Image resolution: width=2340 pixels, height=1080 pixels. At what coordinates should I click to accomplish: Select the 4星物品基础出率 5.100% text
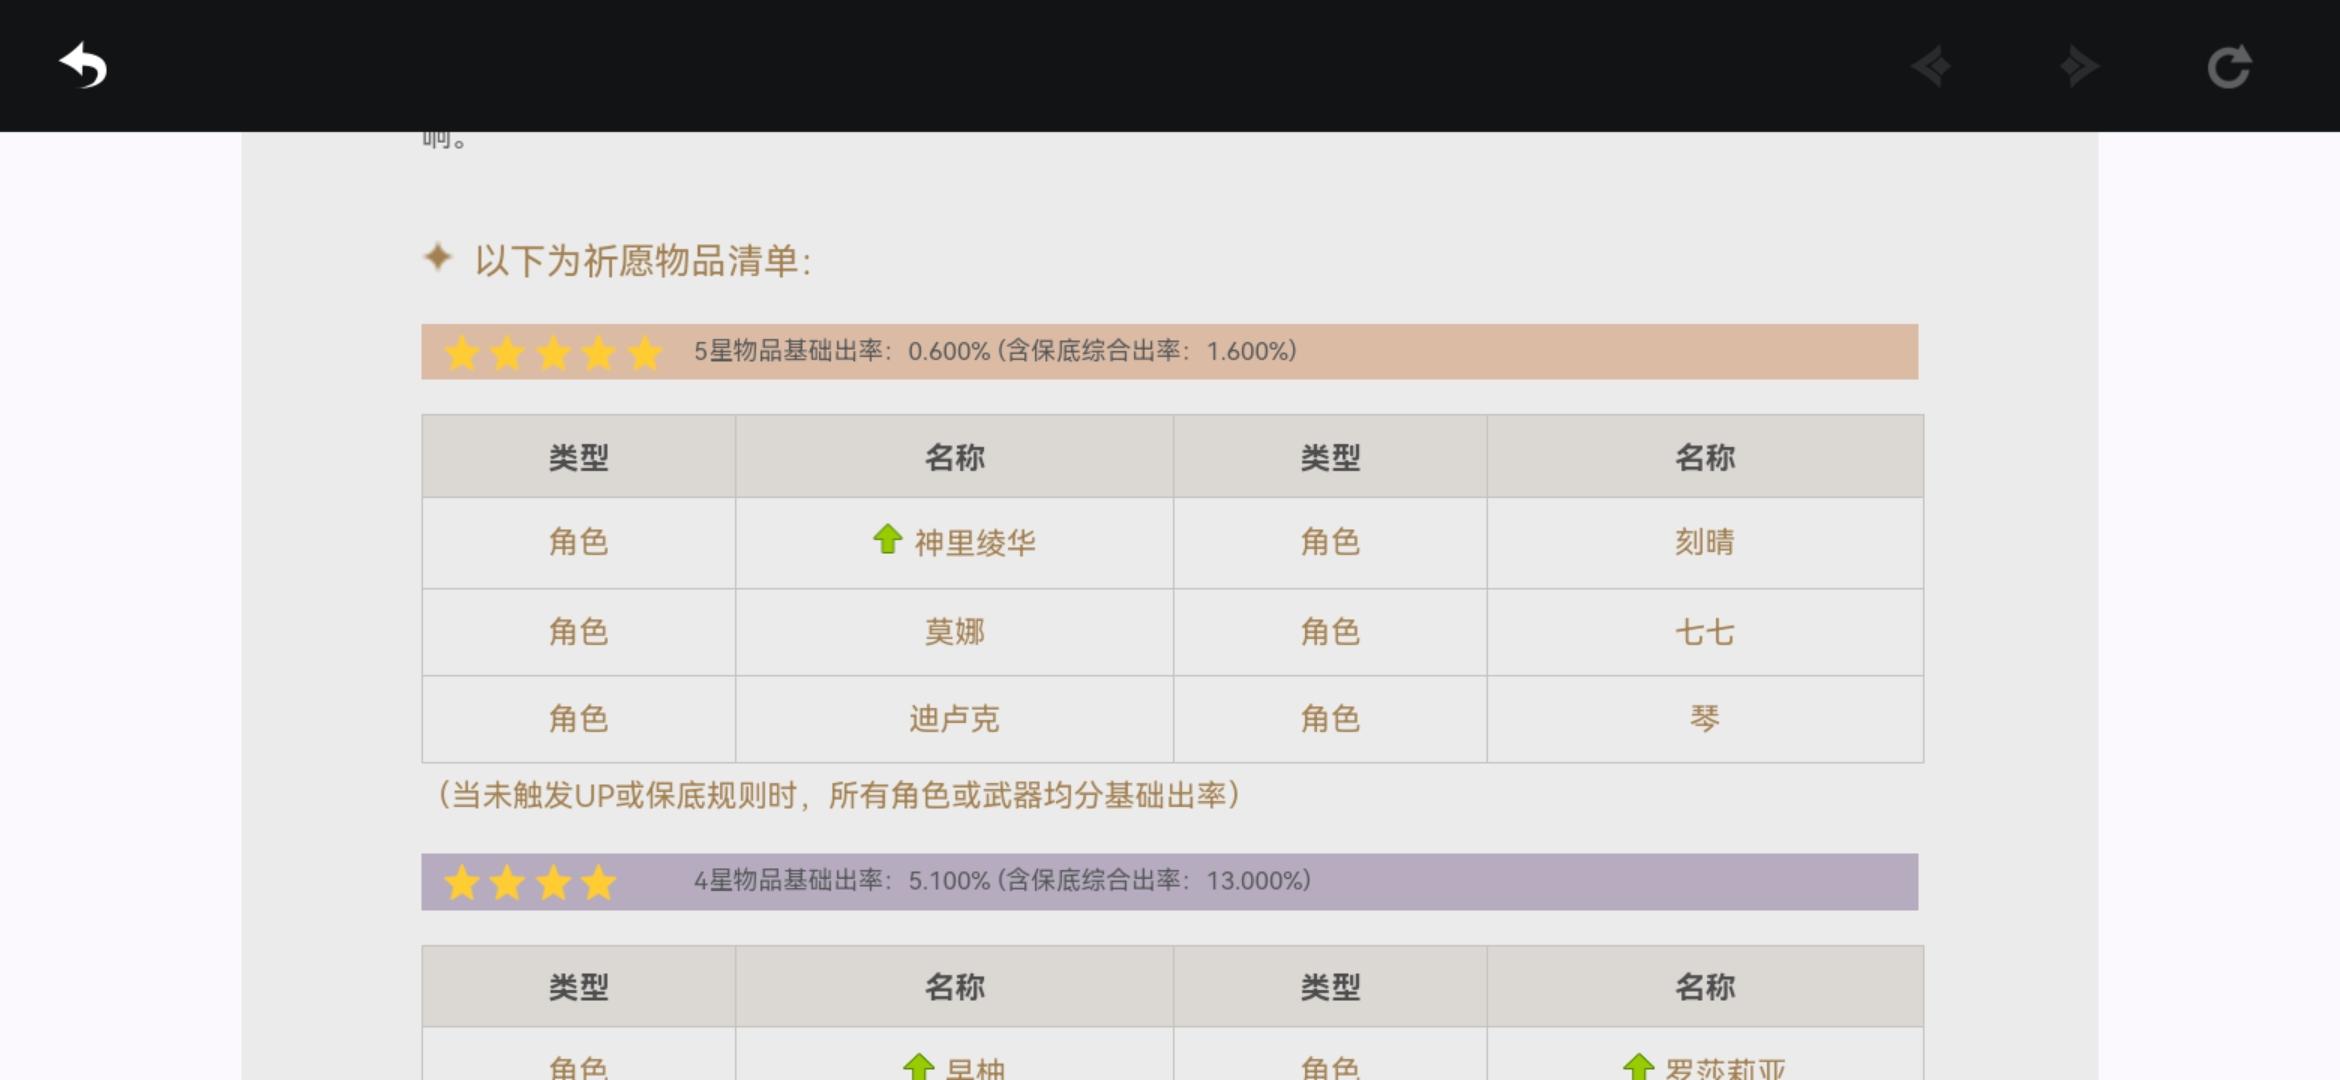click(1002, 881)
